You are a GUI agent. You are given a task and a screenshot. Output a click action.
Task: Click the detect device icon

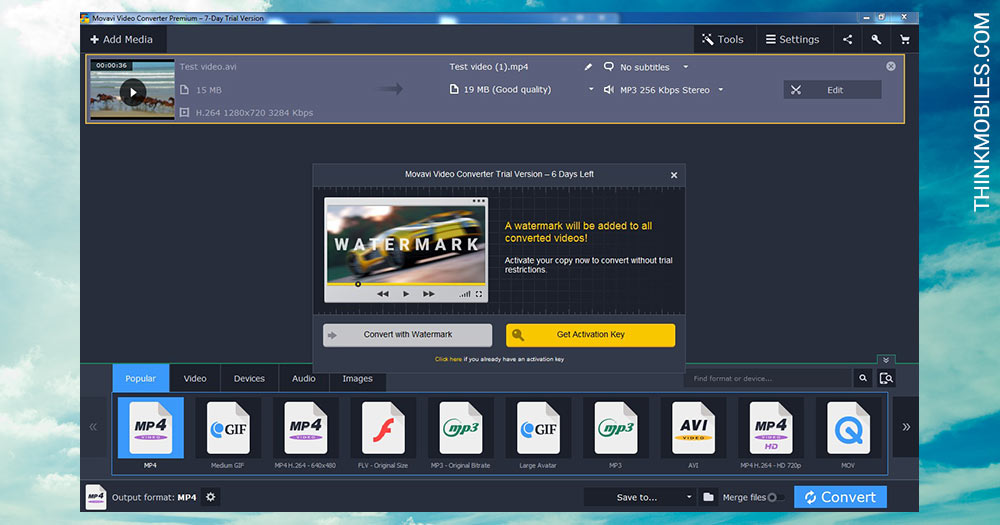point(886,378)
